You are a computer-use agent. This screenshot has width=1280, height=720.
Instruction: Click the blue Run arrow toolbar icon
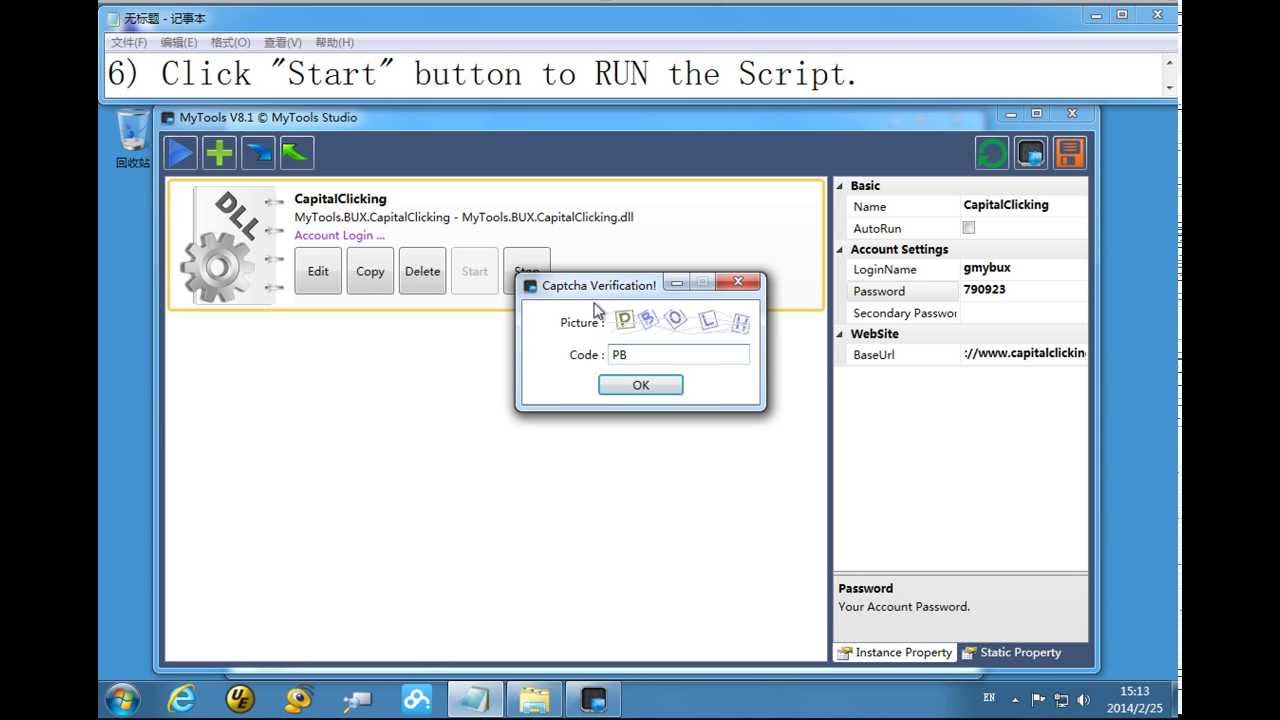click(x=181, y=153)
